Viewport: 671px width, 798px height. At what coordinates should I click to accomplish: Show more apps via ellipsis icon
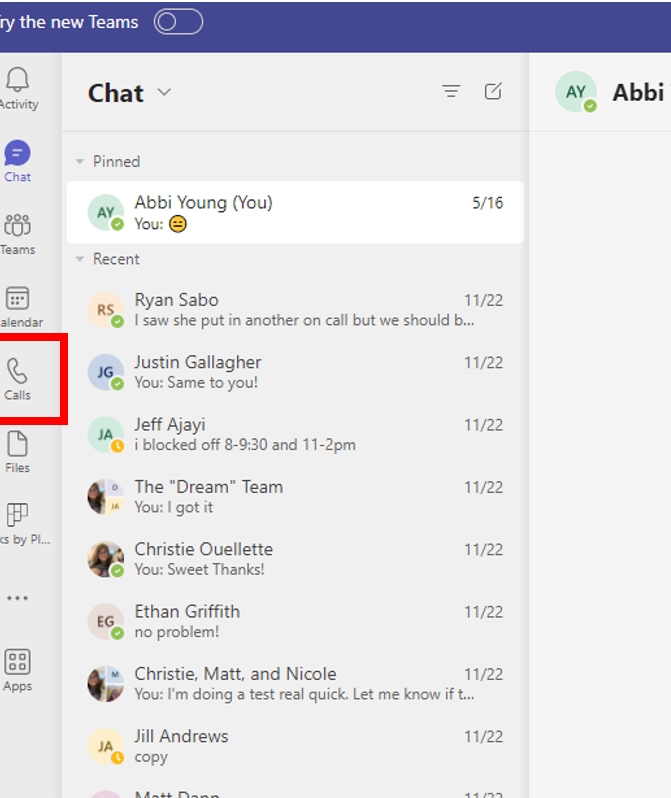pos(17,598)
